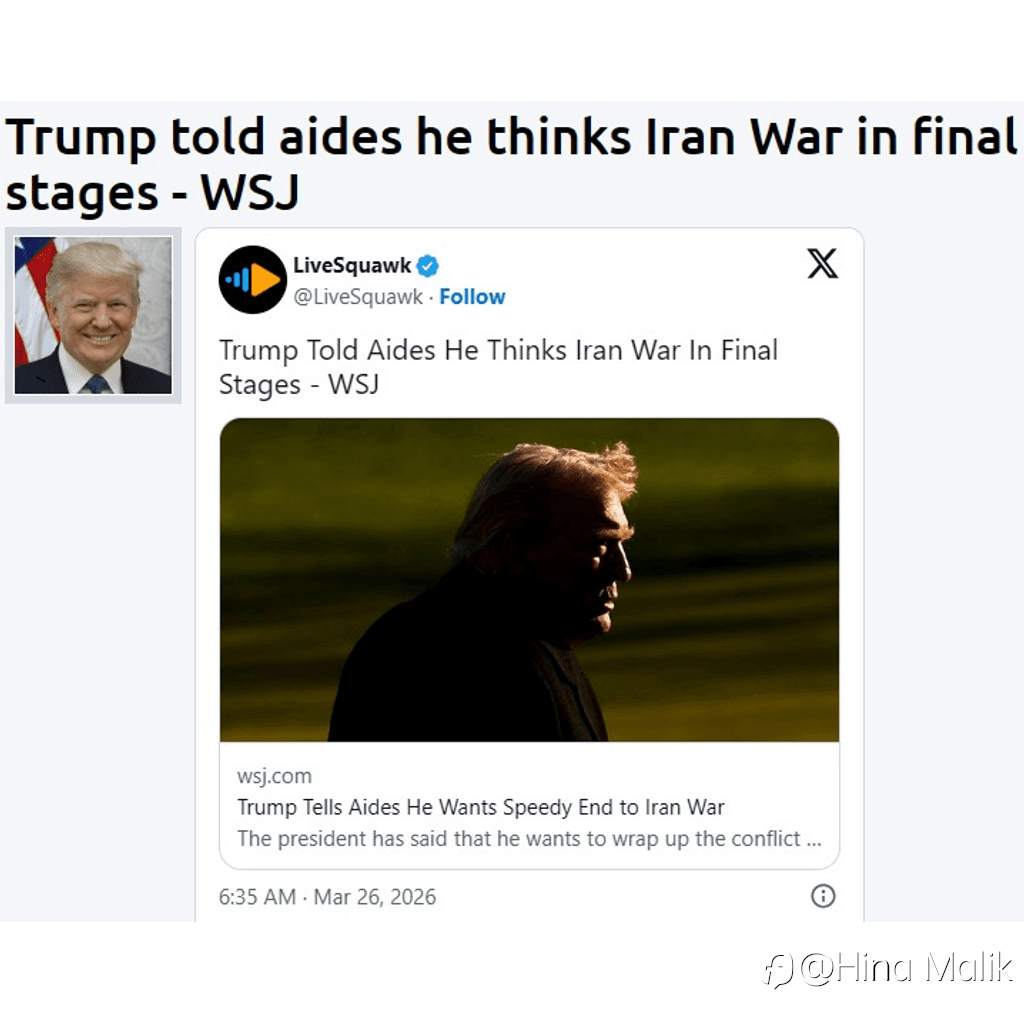The image size is (1024, 1024).
Task: Click the orange play arrow in LiveSquawk logo
Action: point(265,280)
